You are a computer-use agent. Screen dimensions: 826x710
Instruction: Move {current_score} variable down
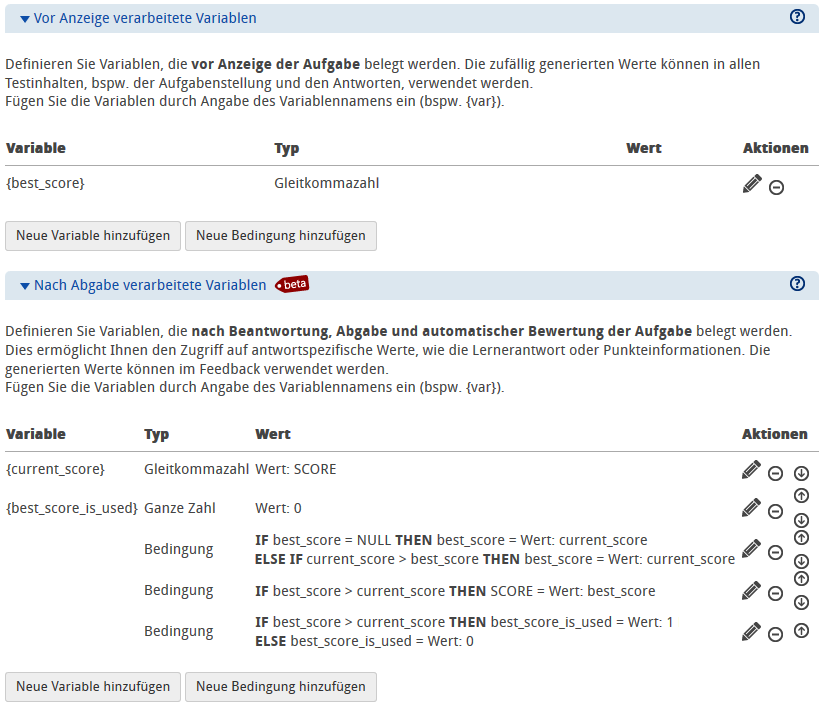click(x=801, y=473)
